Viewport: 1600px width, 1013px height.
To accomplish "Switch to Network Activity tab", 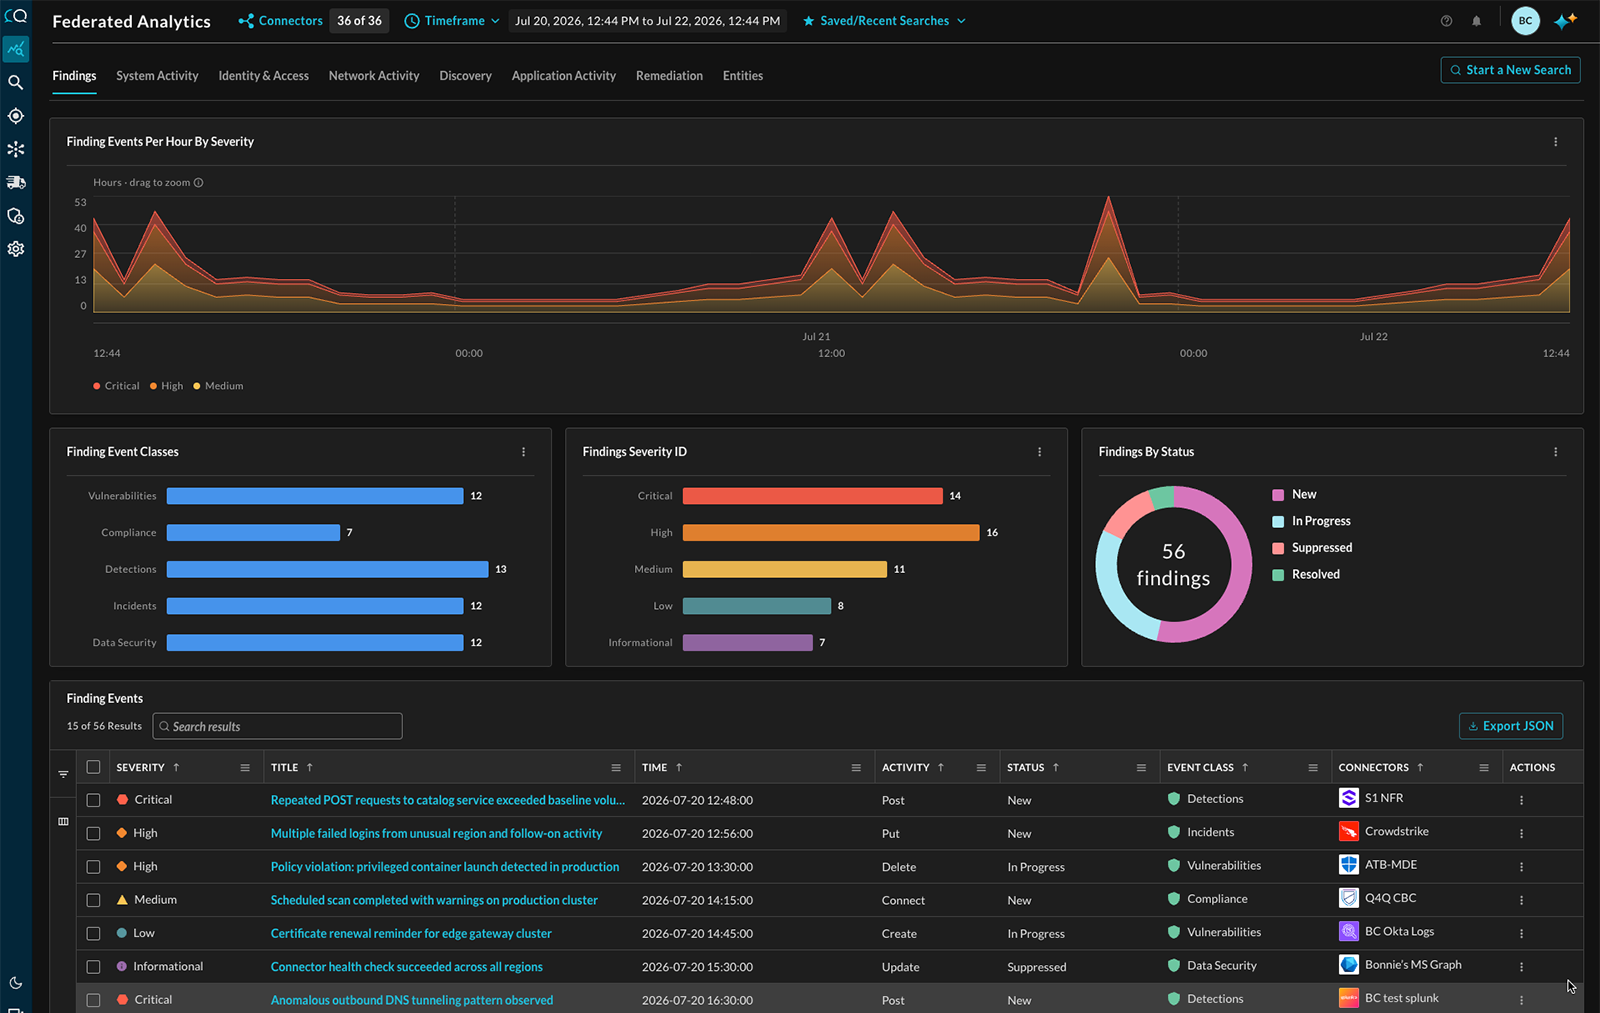I will pyautogui.click(x=374, y=76).
